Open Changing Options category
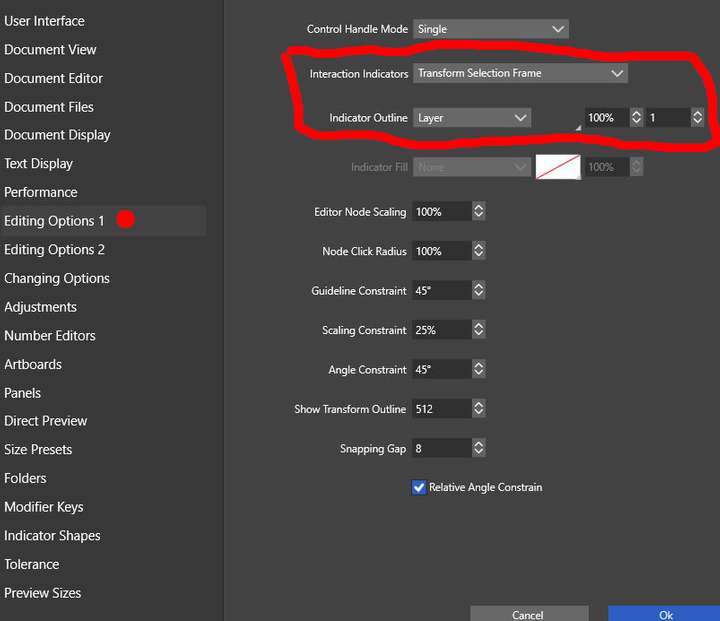This screenshot has height=621, width=720. (56, 278)
